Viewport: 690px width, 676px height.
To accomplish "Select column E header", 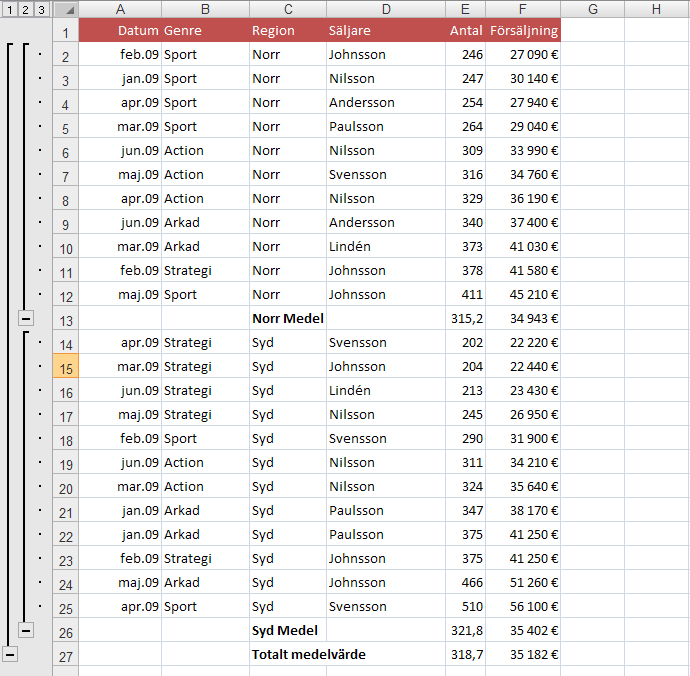I will pos(466,9).
